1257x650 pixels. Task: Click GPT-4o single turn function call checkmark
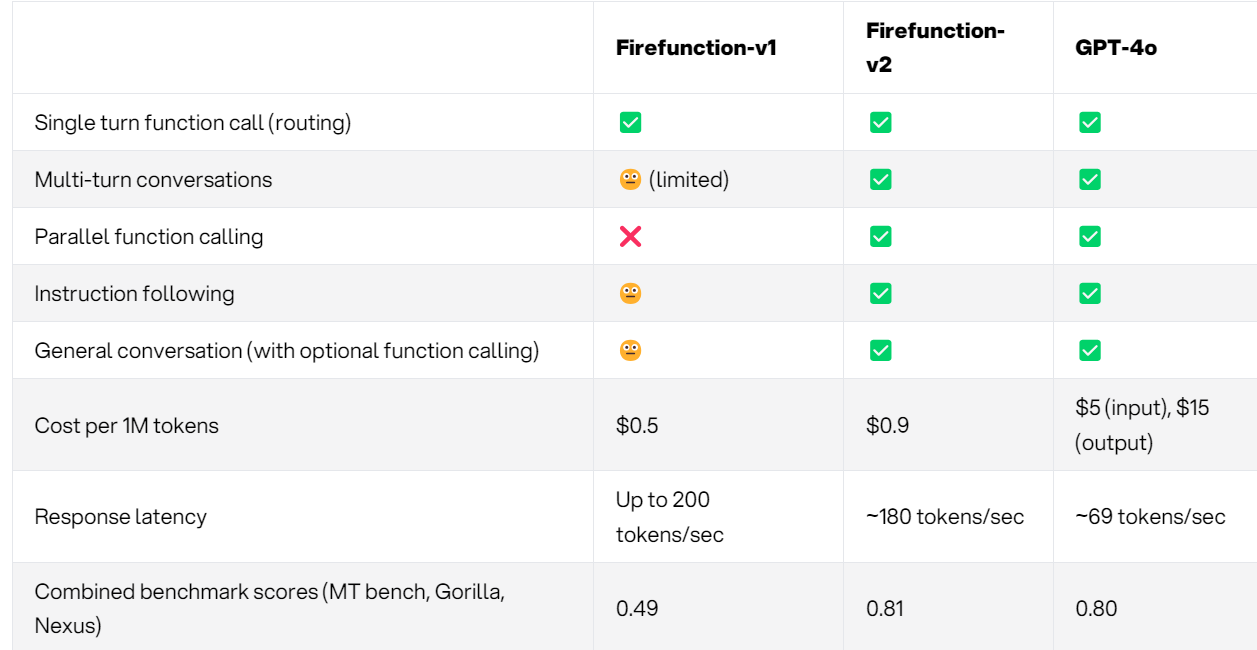click(x=1090, y=123)
